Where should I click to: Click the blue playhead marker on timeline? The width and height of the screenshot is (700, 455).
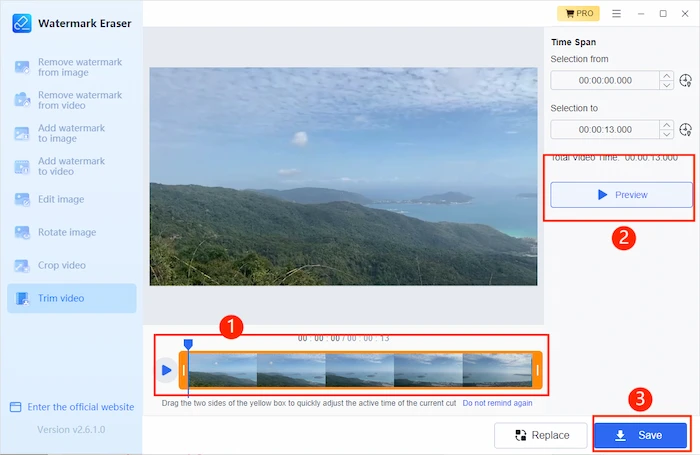pyautogui.click(x=187, y=345)
